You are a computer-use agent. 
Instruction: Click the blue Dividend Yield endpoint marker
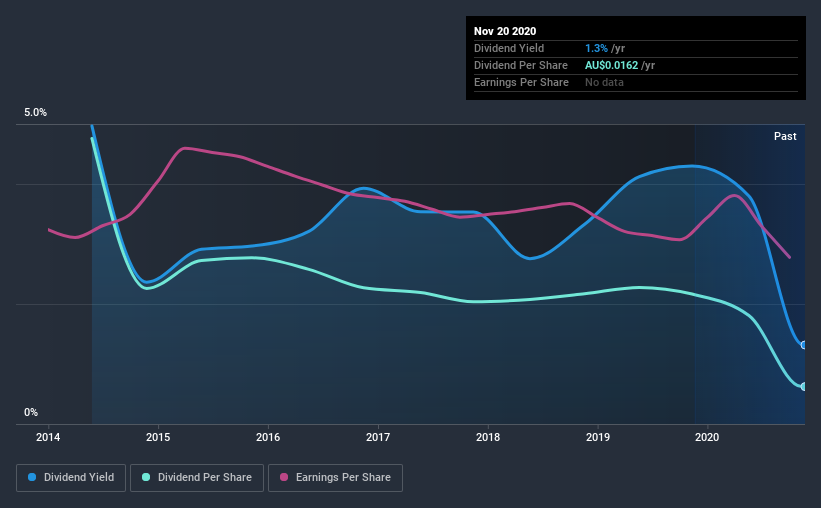click(803, 345)
